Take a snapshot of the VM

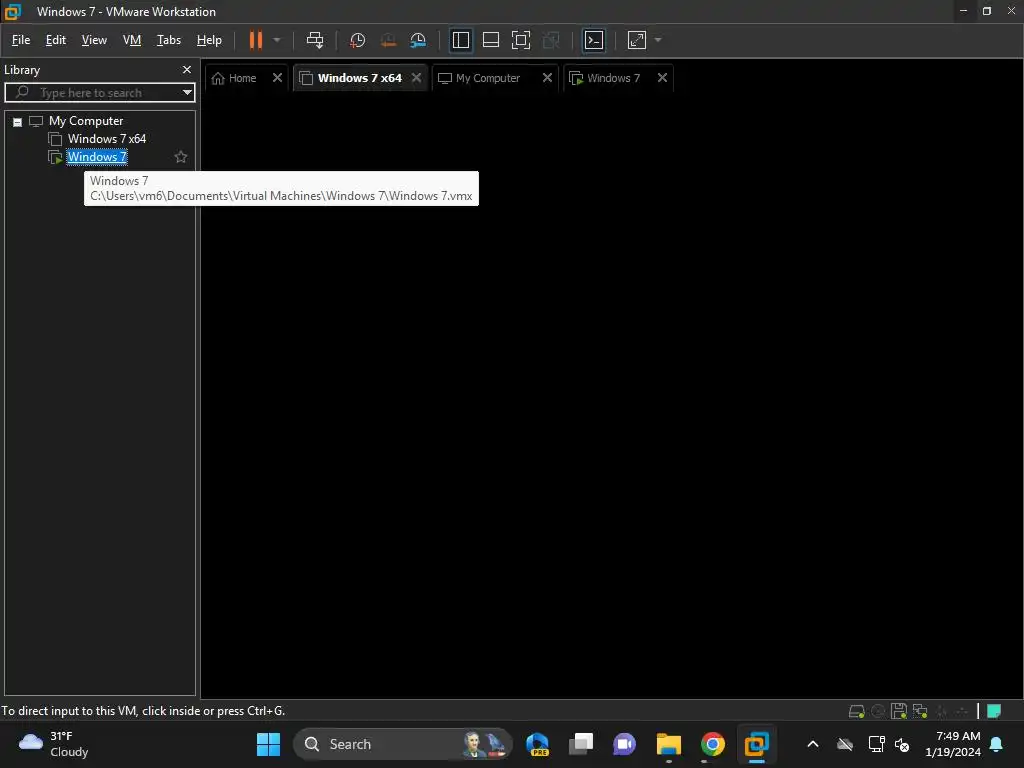pyautogui.click(x=357, y=40)
